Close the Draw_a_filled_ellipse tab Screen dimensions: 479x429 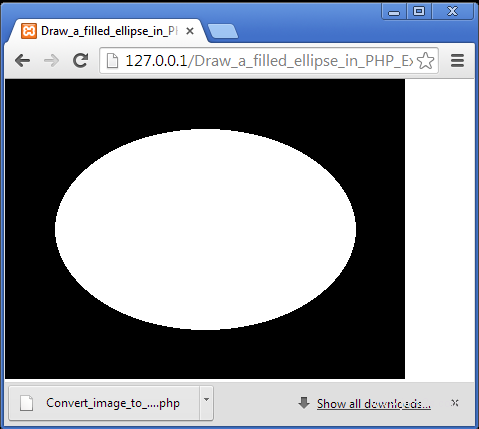tap(190, 31)
